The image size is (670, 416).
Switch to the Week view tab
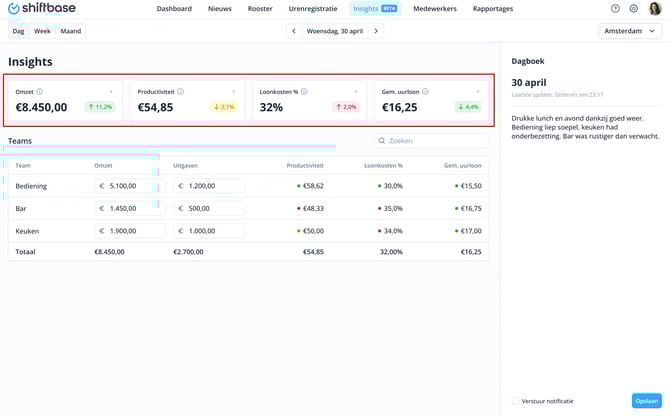pos(42,31)
